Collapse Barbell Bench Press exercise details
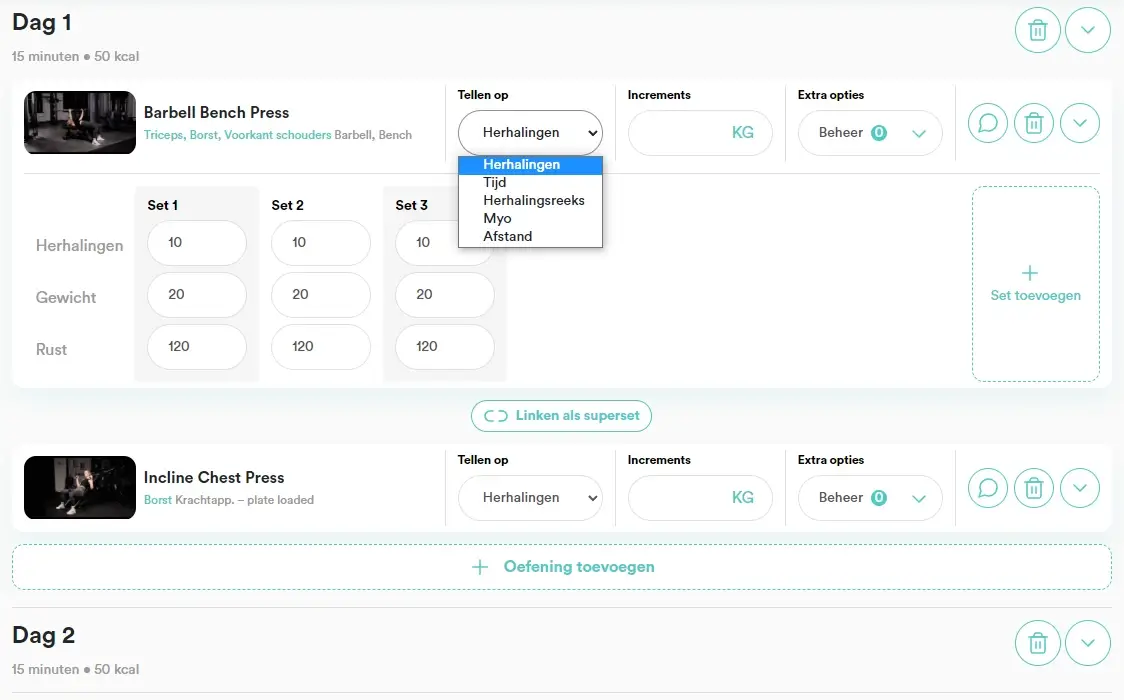1124x700 pixels. tap(1080, 124)
